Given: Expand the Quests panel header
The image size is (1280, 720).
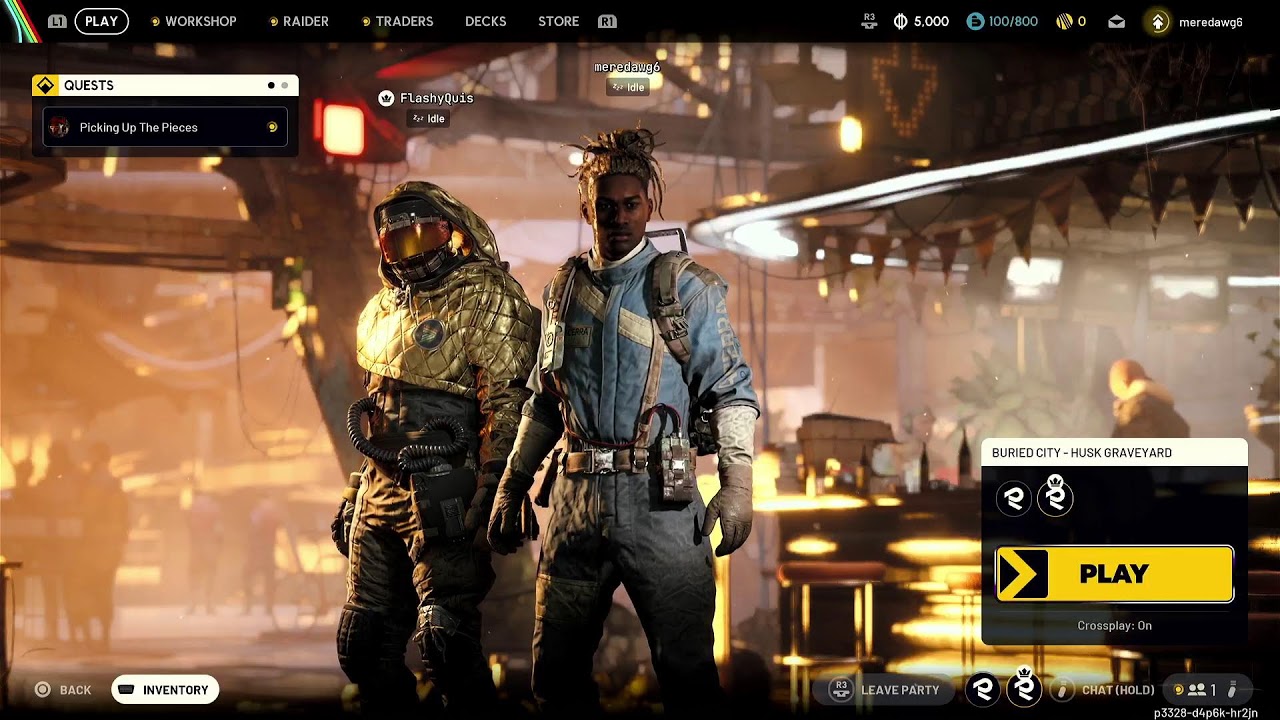Looking at the screenshot, I should click(165, 86).
